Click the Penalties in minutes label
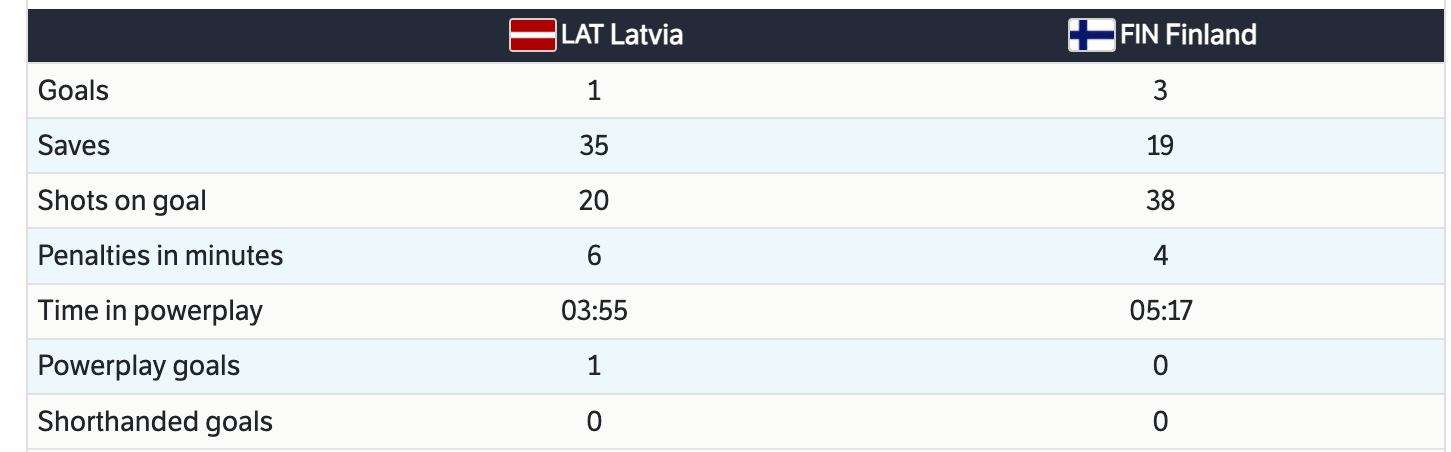1451x452 pixels. coord(160,256)
